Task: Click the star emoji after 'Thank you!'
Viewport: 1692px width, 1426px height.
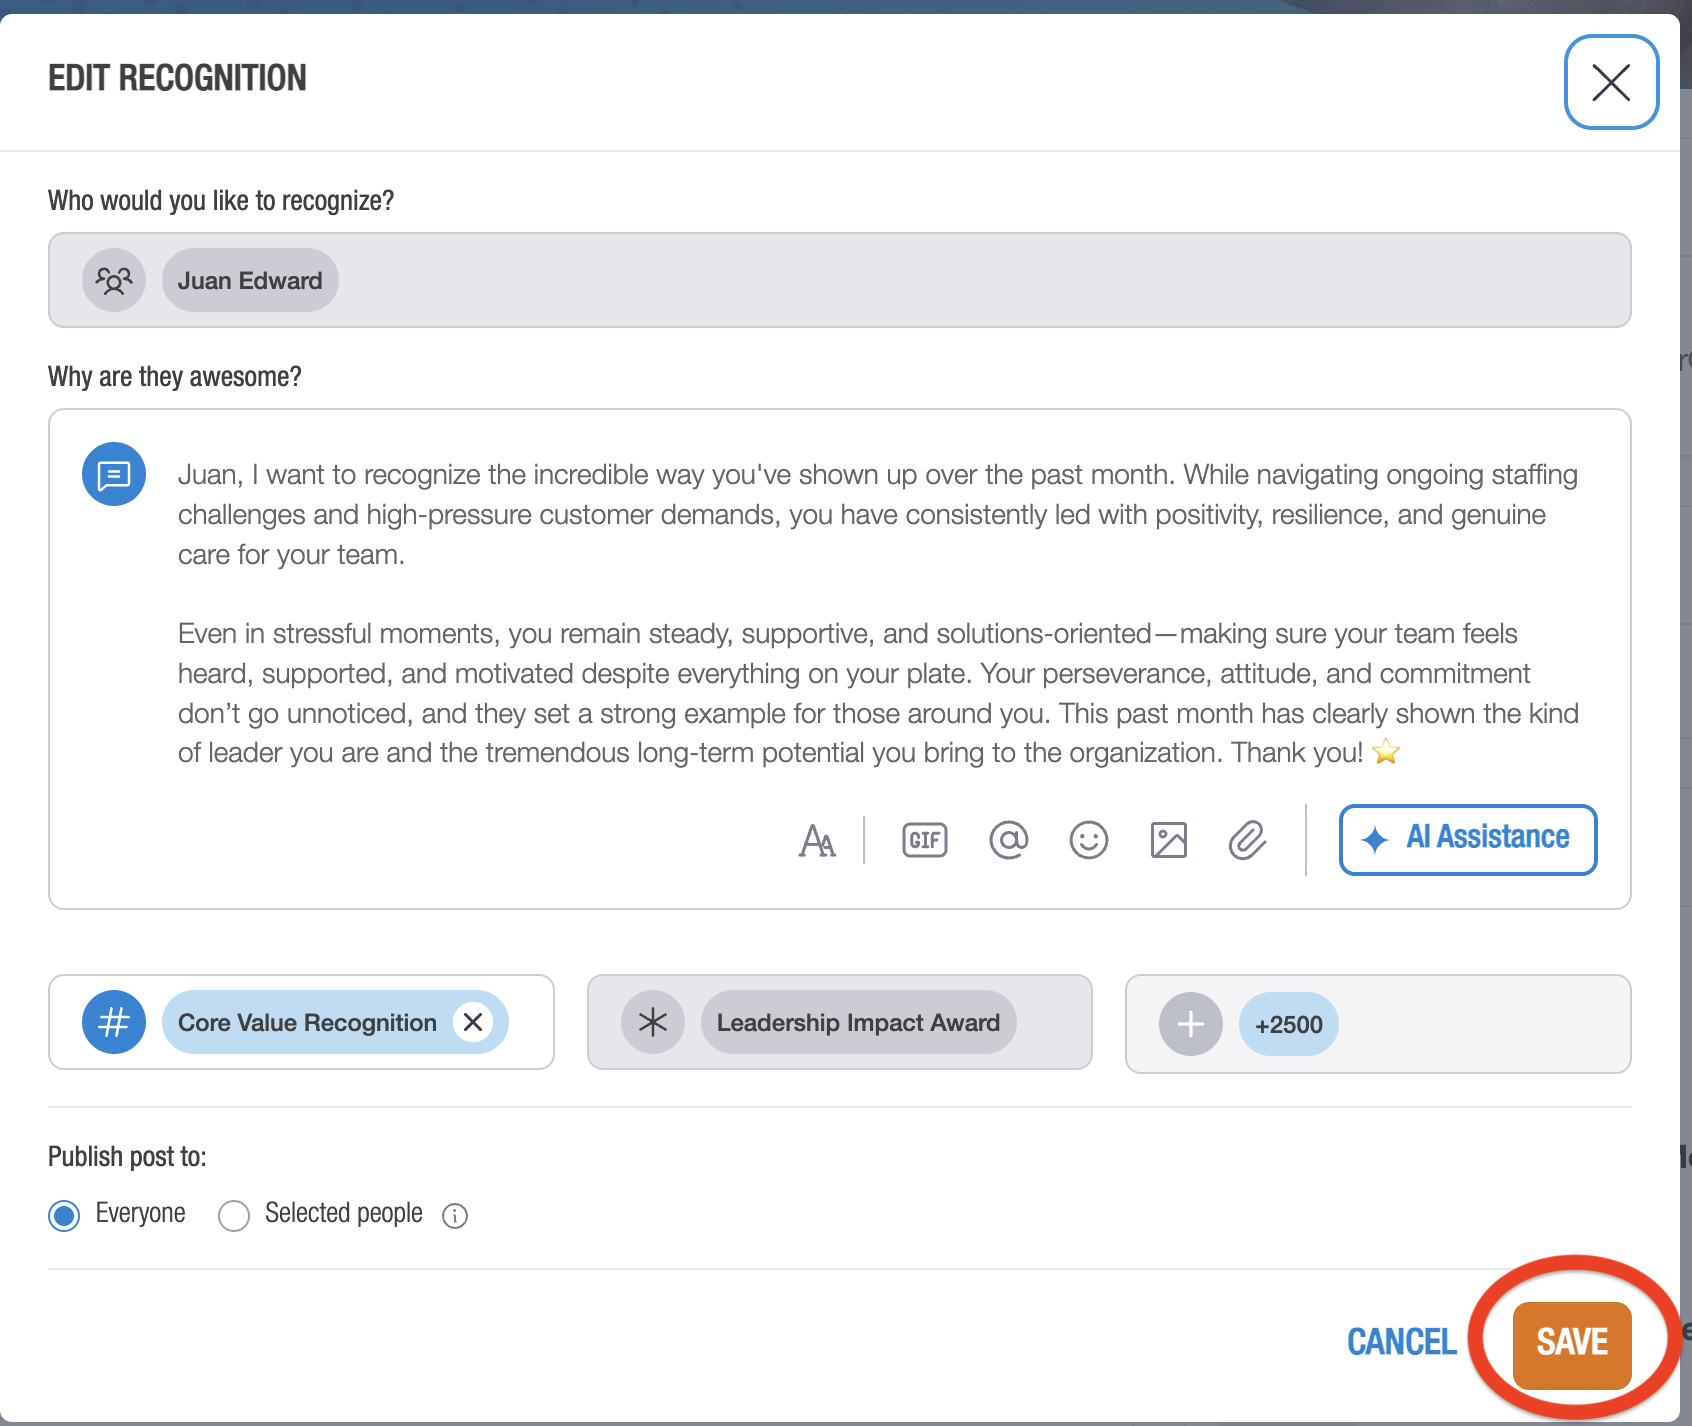Action: pos(1386,752)
